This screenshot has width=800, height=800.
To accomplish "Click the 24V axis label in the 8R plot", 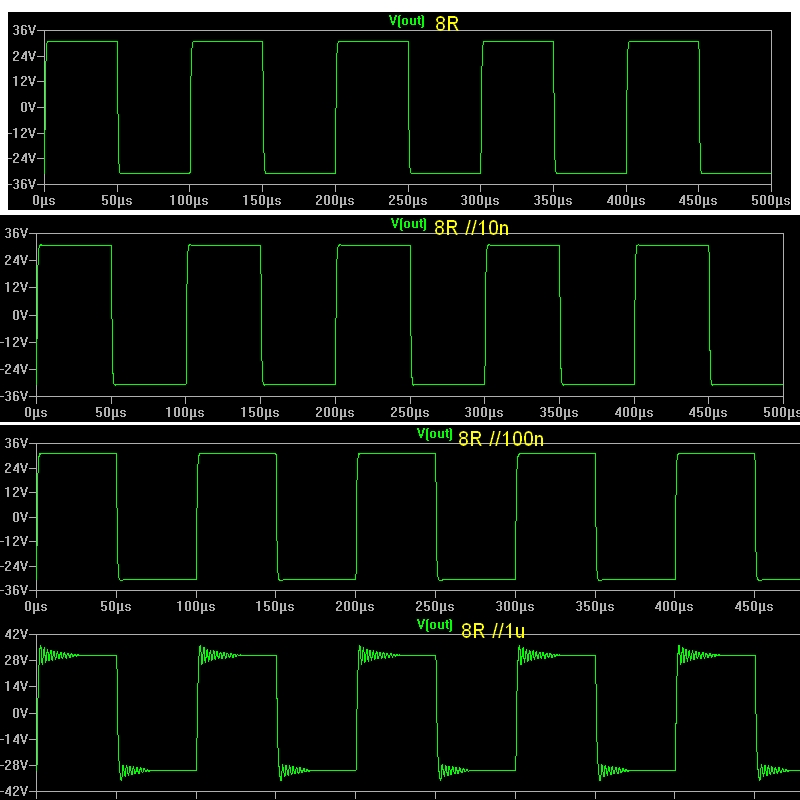I will click(x=24, y=56).
